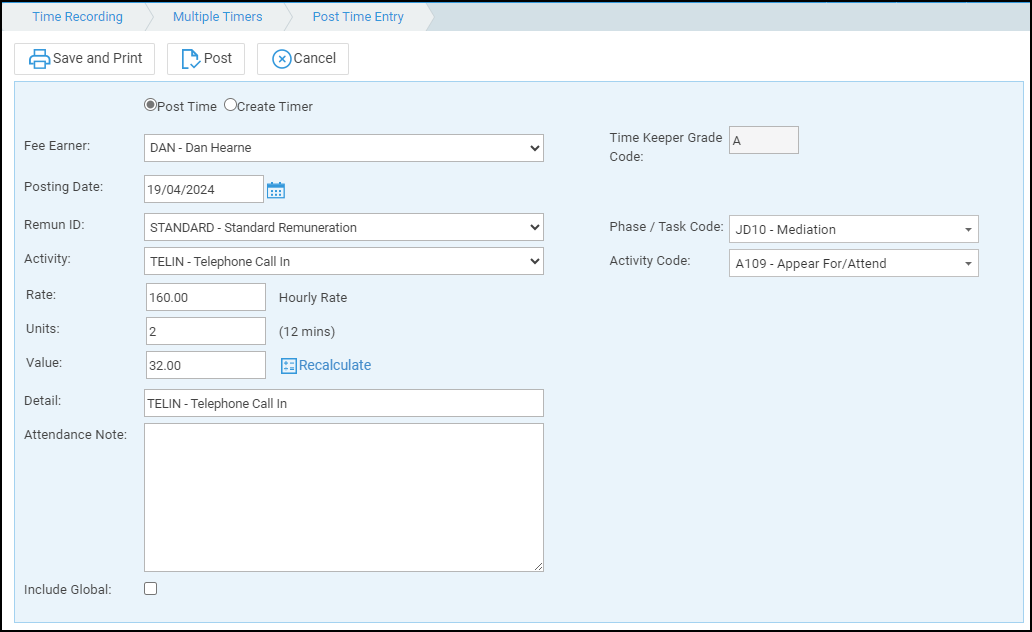Image resolution: width=1032 pixels, height=632 pixels.
Task: Click the printer icon on Save and Print
Action: tap(39, 58)
